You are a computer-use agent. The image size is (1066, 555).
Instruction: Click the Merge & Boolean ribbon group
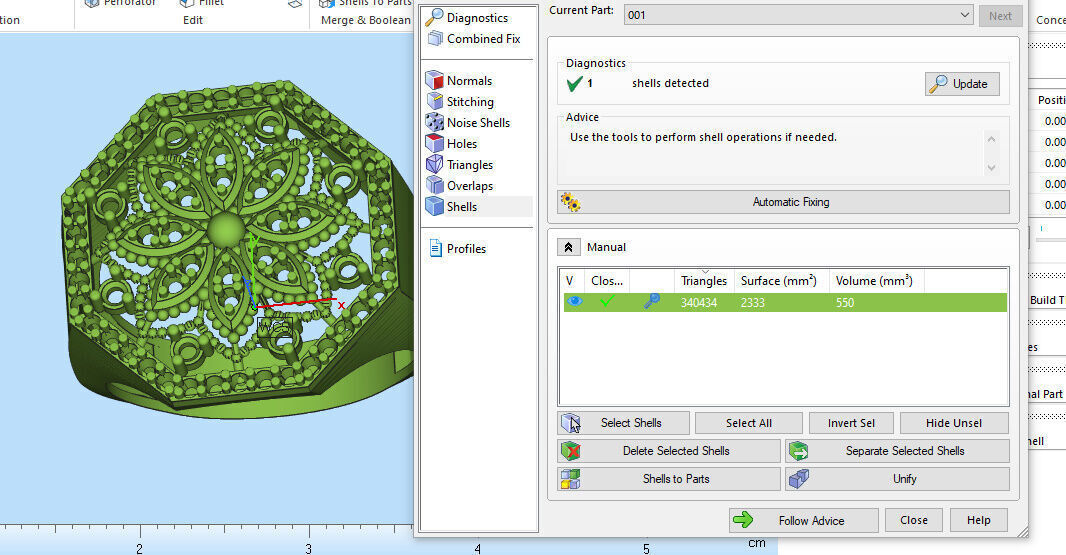366,20
